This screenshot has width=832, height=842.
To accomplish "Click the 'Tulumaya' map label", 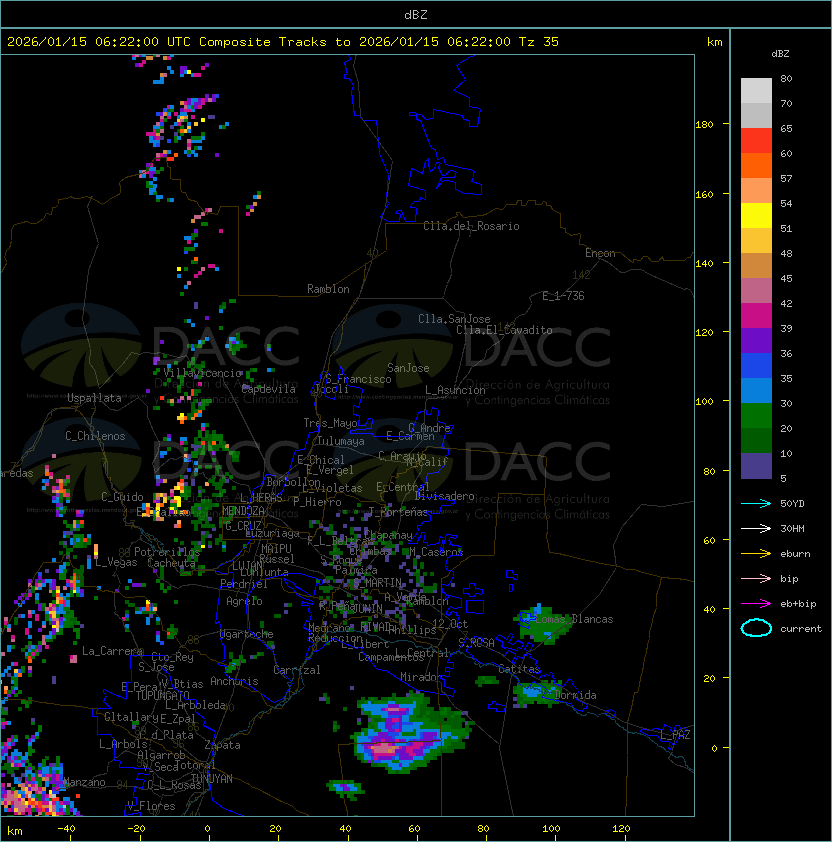I will click(341, 441).
